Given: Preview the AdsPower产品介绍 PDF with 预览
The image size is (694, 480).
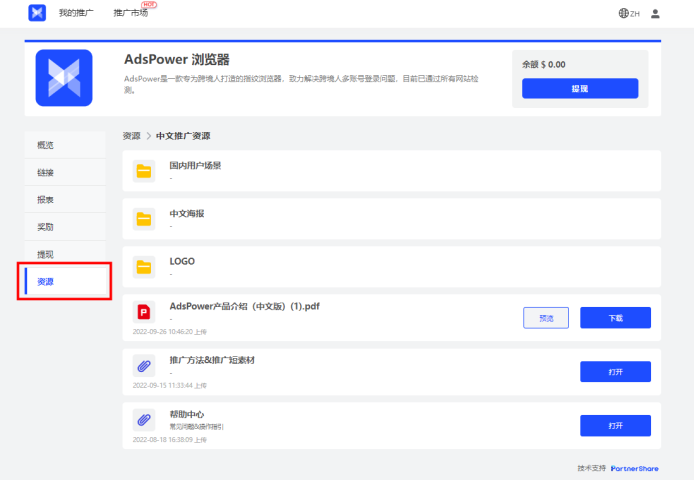Looking at the screenshot, I should [546, 318].
